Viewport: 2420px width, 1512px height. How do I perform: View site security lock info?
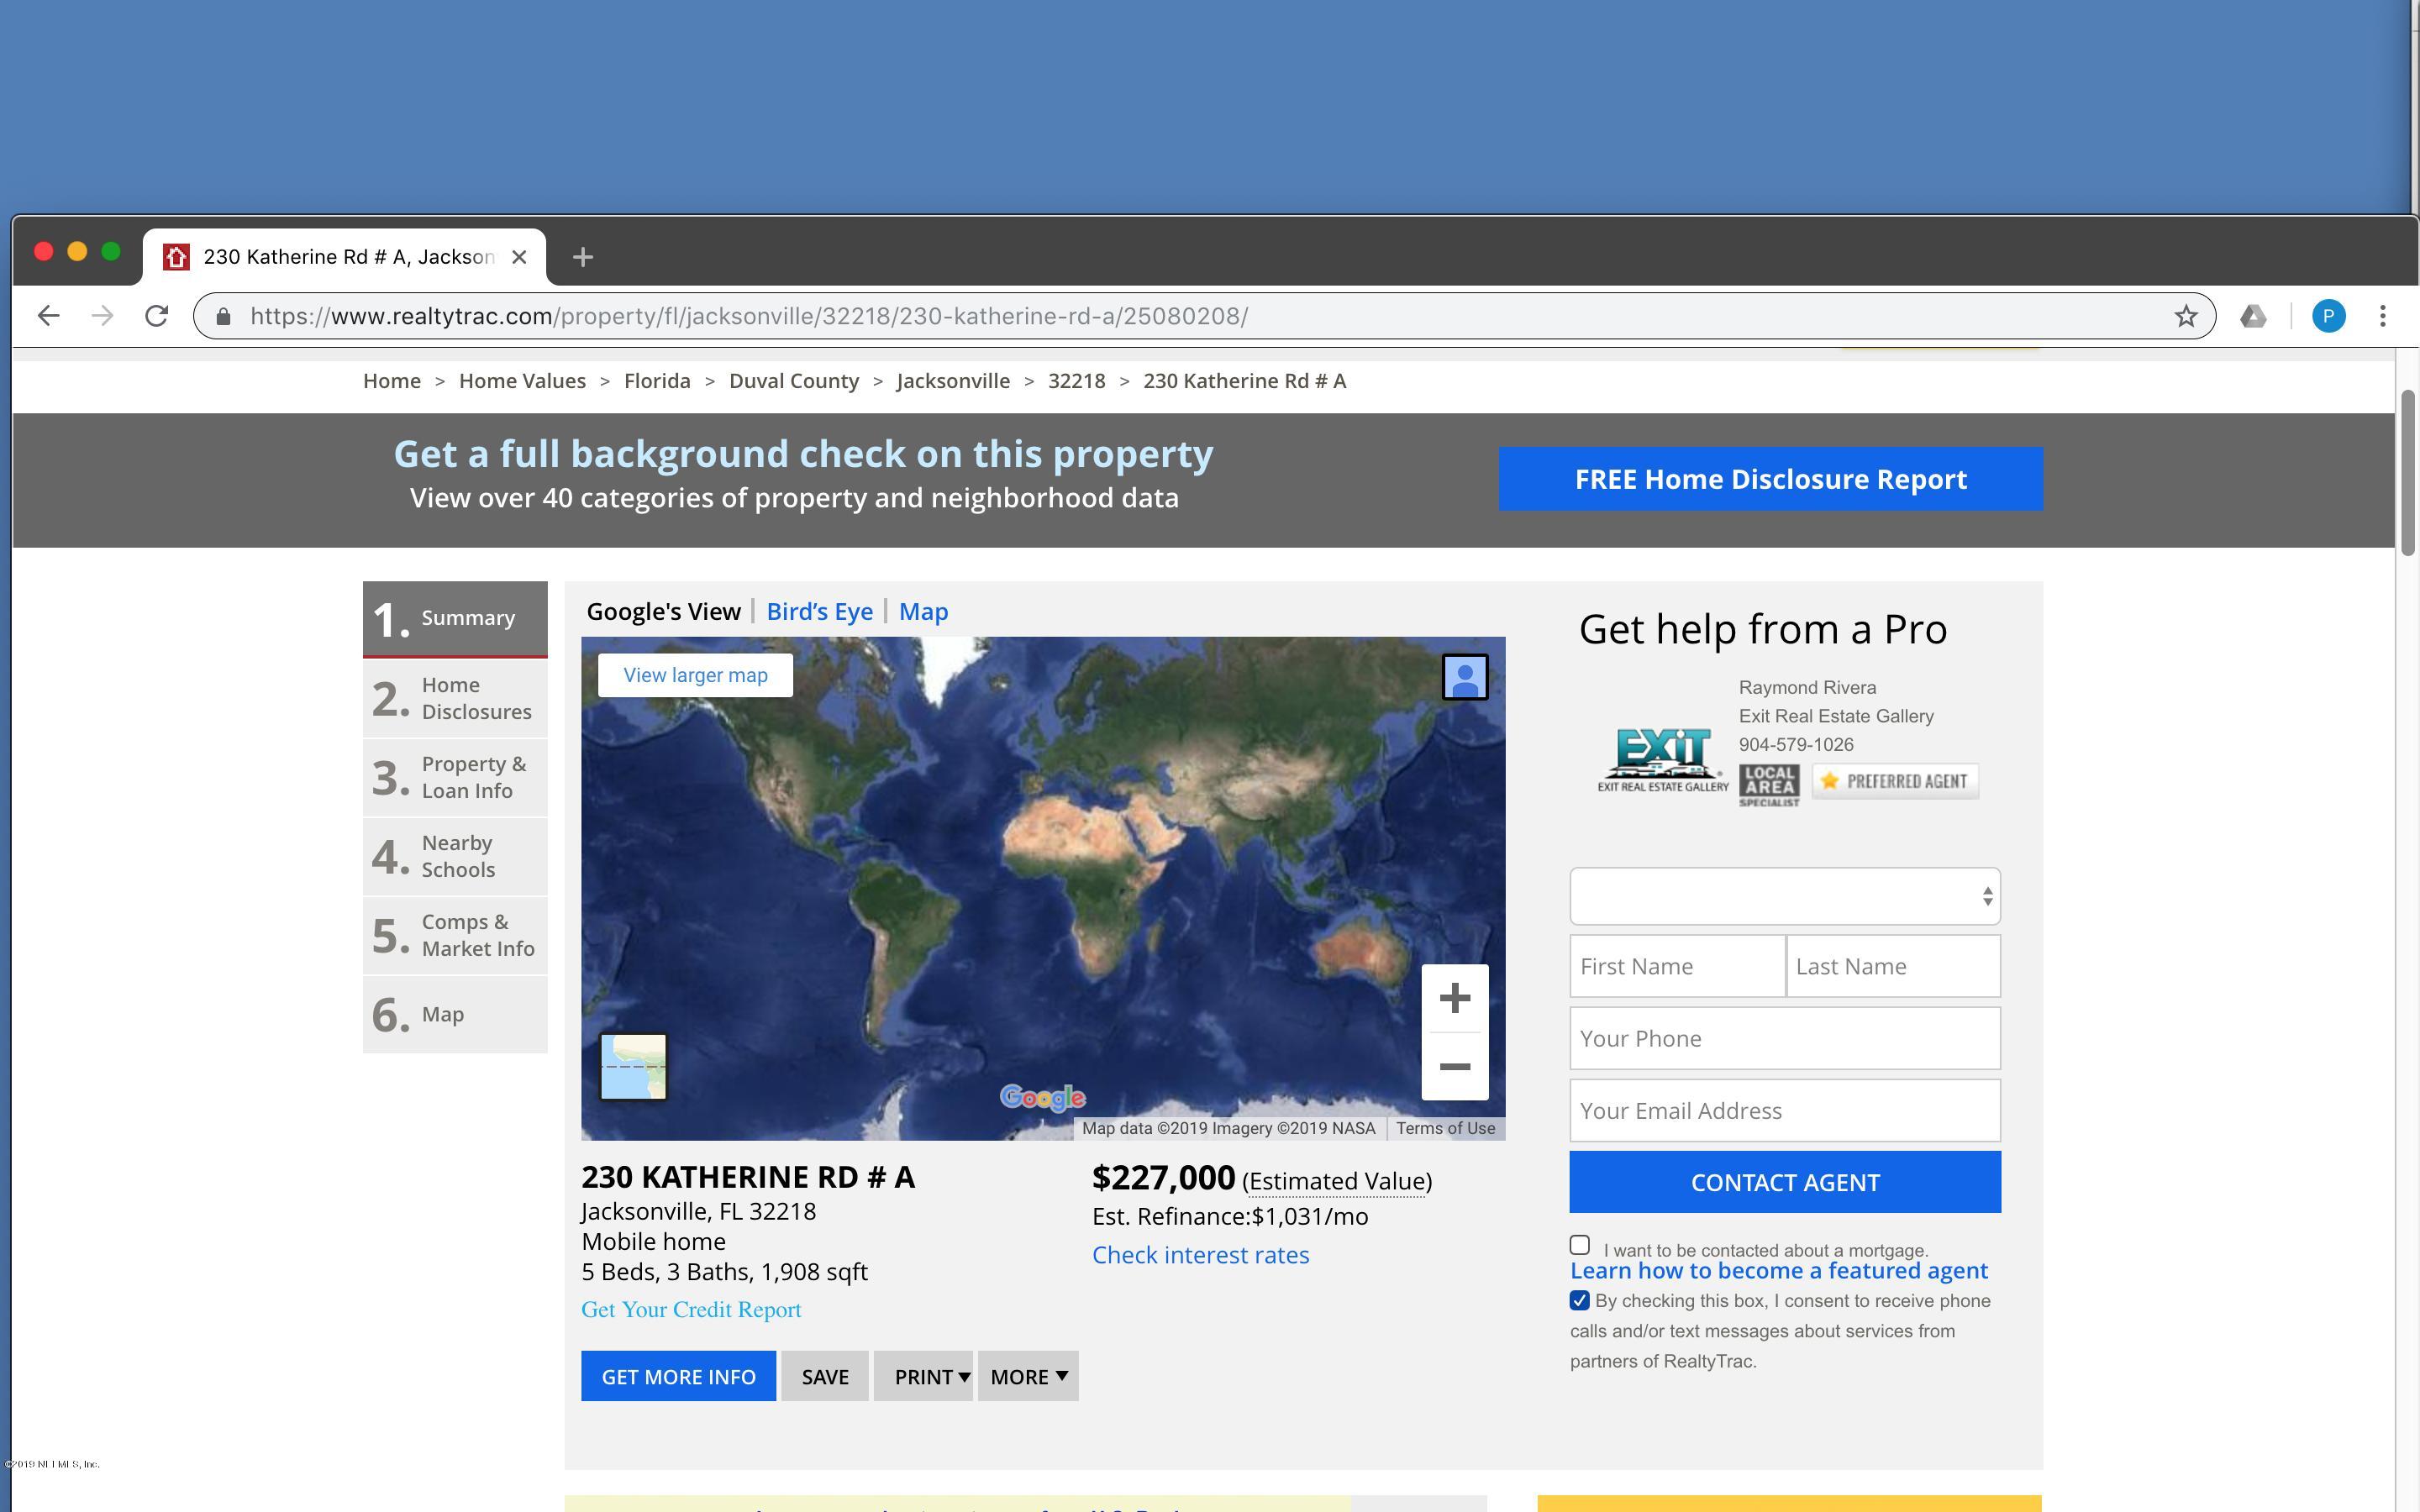coord(224,316)
